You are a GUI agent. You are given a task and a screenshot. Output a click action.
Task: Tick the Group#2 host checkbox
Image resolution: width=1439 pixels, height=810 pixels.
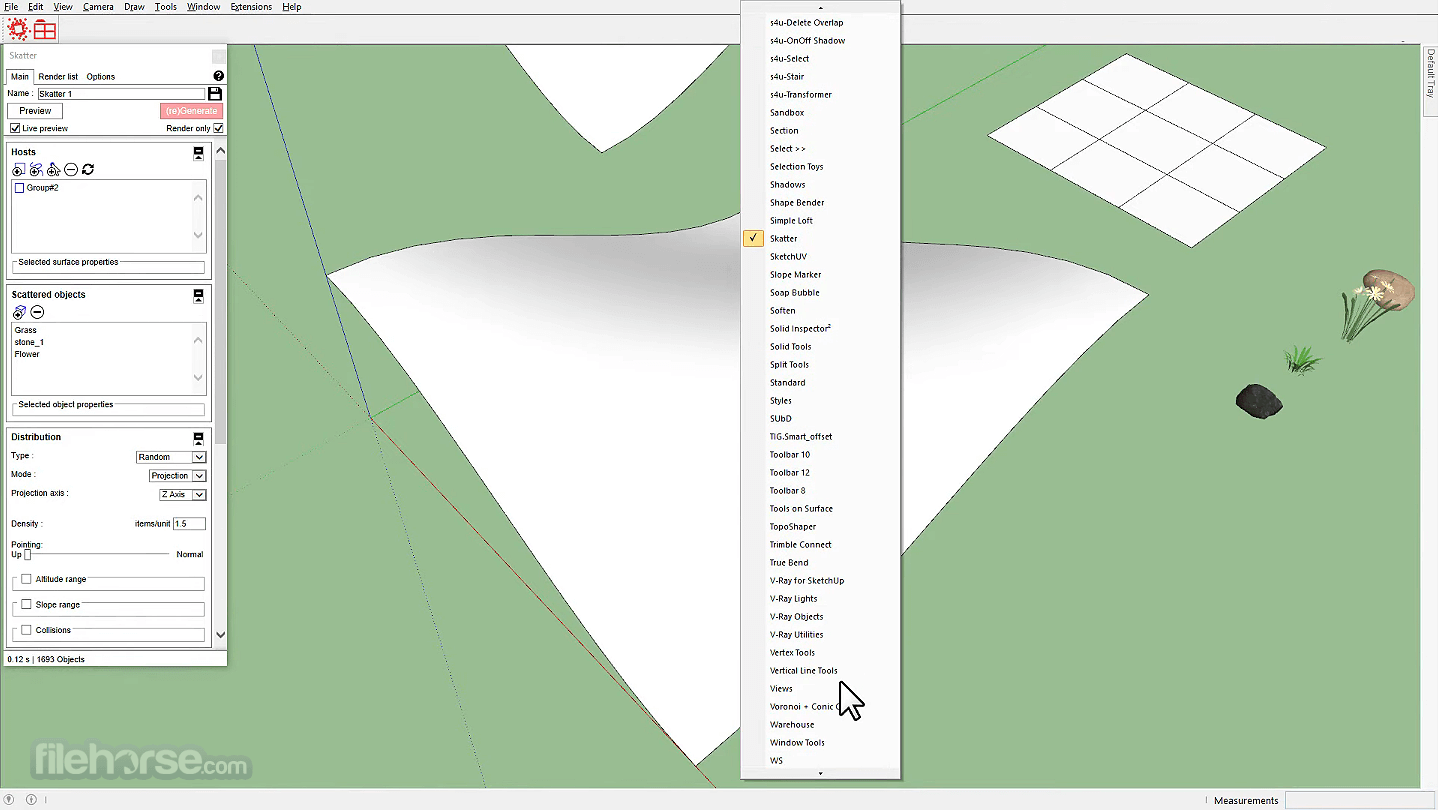pyautogui.click(x=19, y=188)
